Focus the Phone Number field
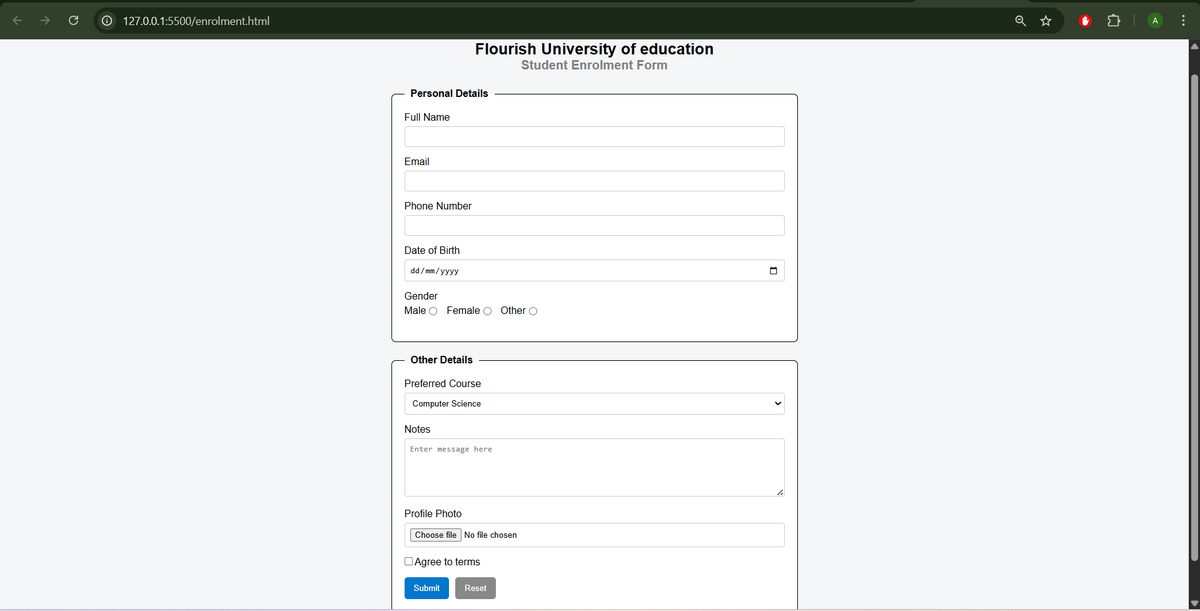Viewport: 1200px width, 611px height. (x=594, y=225)
